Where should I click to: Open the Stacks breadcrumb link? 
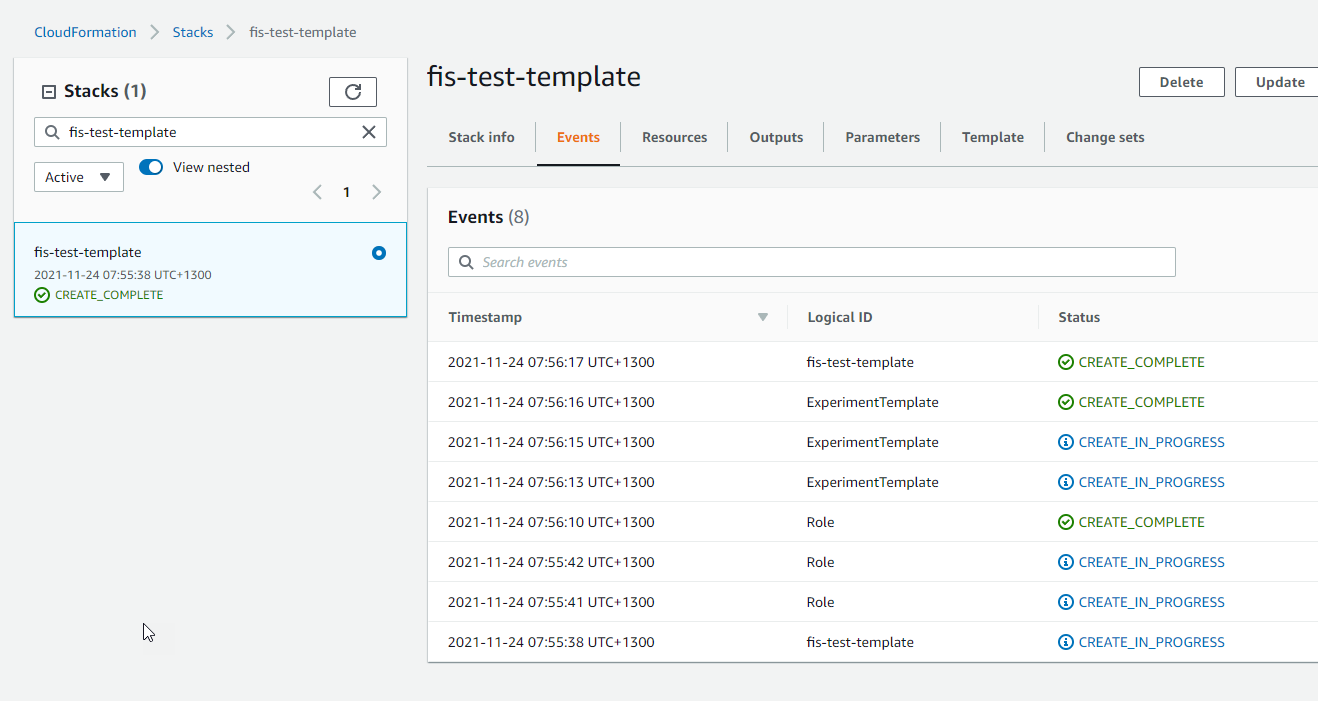coord(193,32)
